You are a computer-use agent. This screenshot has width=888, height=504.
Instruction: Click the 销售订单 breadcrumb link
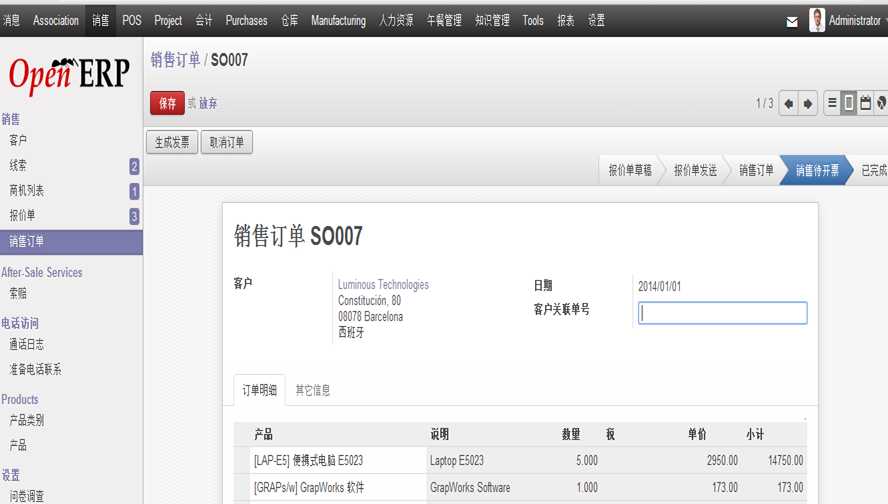[176, 59]
